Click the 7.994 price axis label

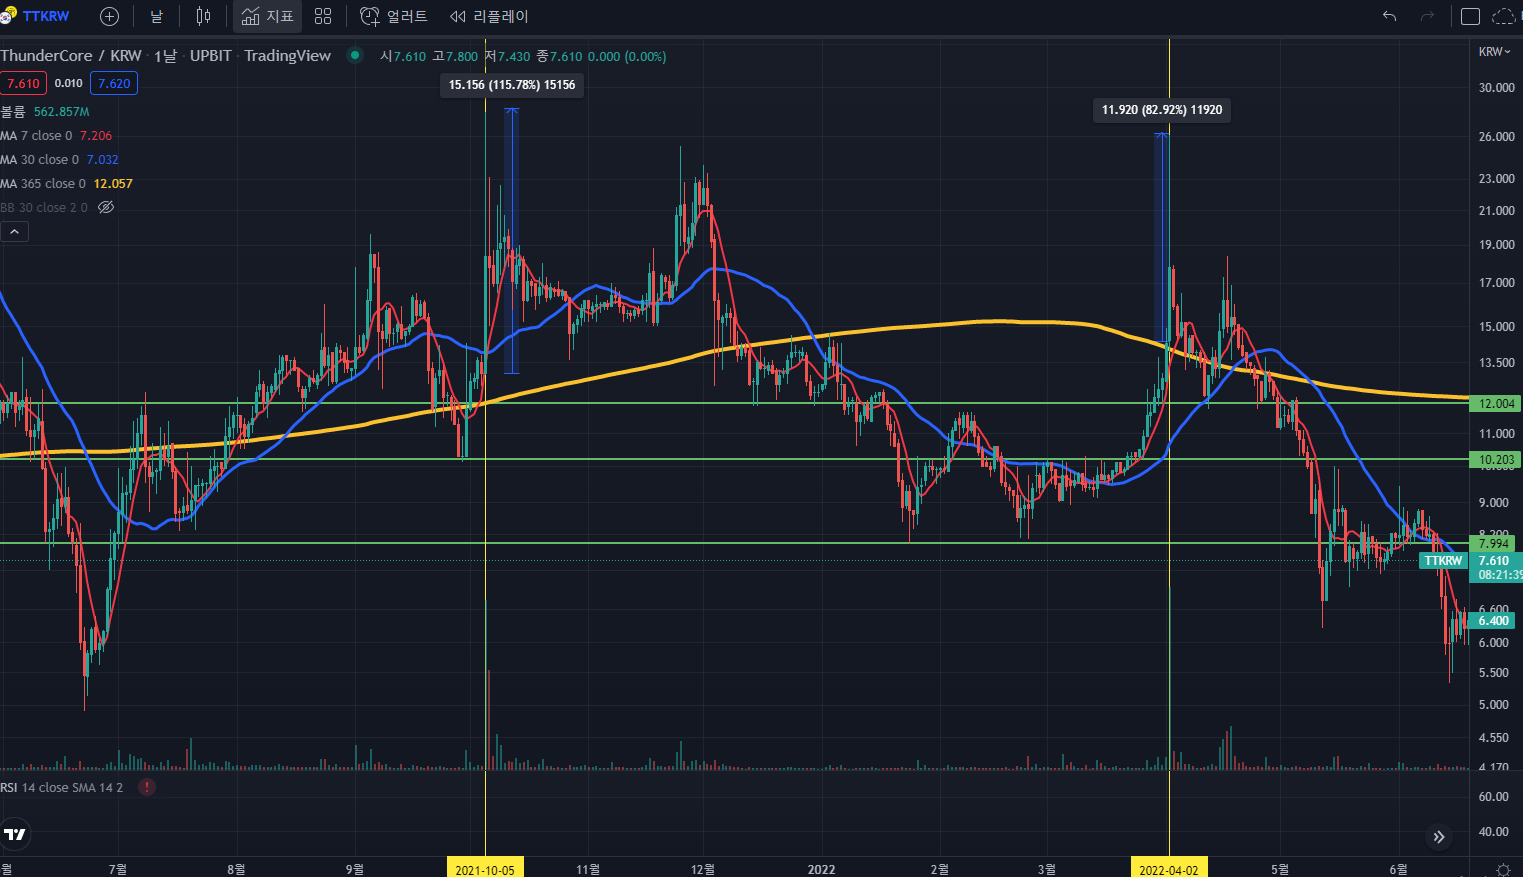[x=1493, y=544]
